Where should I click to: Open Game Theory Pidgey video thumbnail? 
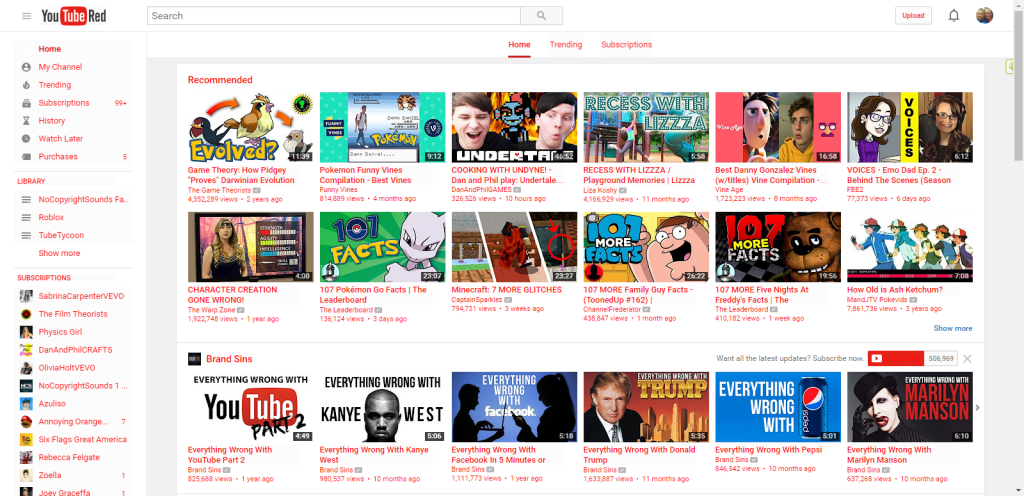251,127
